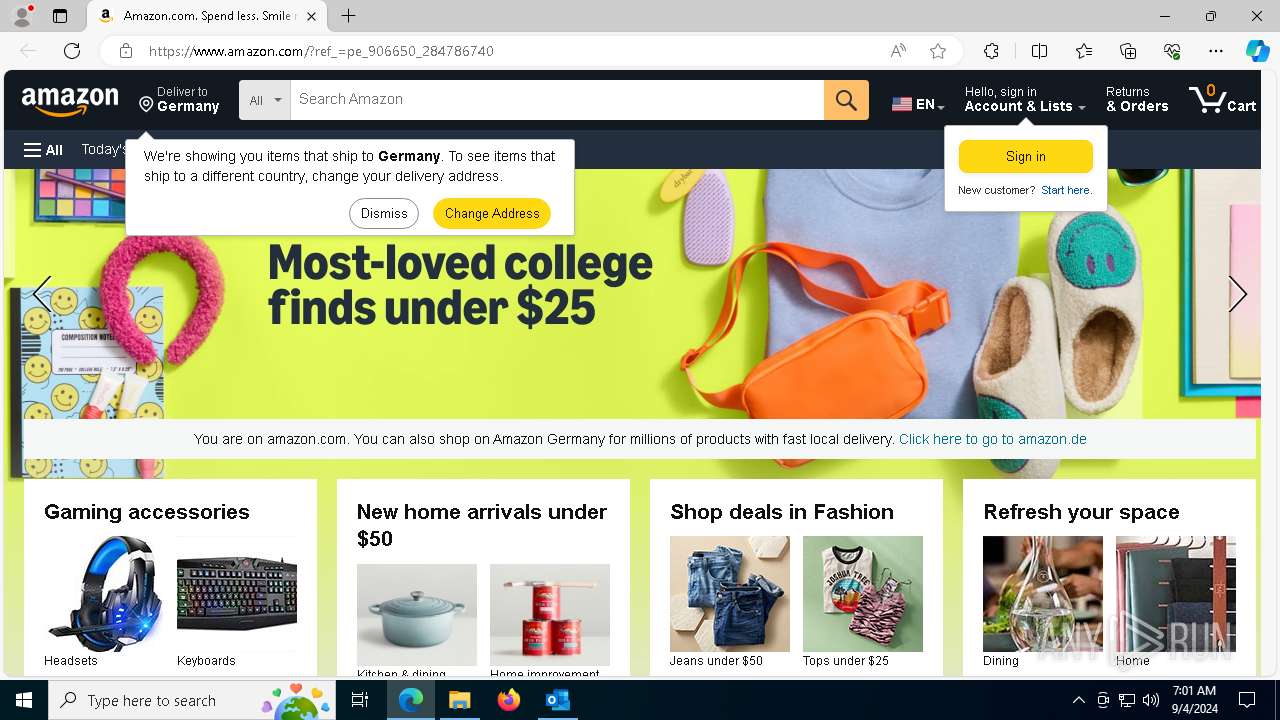Viewport: 1280px width, 720px height.
Task: Click the Read aloud icon in the address bar
Action: tap(898, 51)
